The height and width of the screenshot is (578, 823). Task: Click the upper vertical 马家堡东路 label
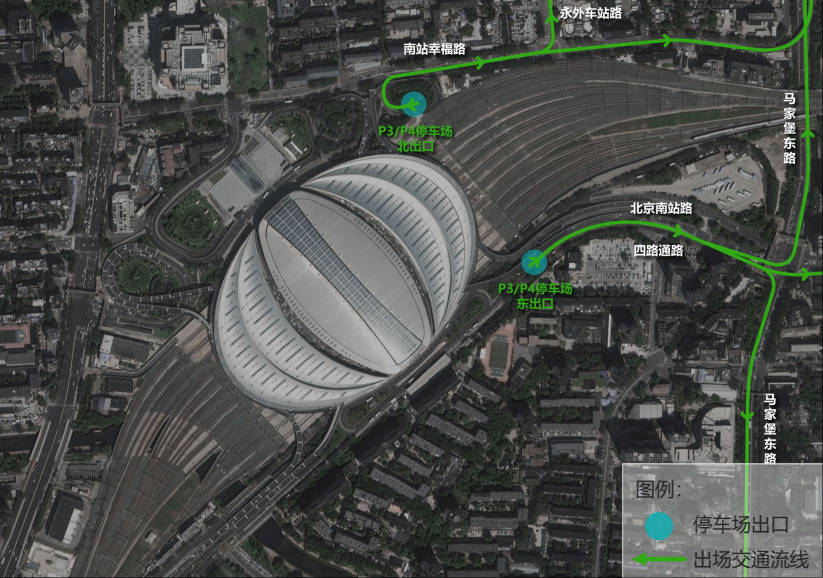(x=789, y=128)
